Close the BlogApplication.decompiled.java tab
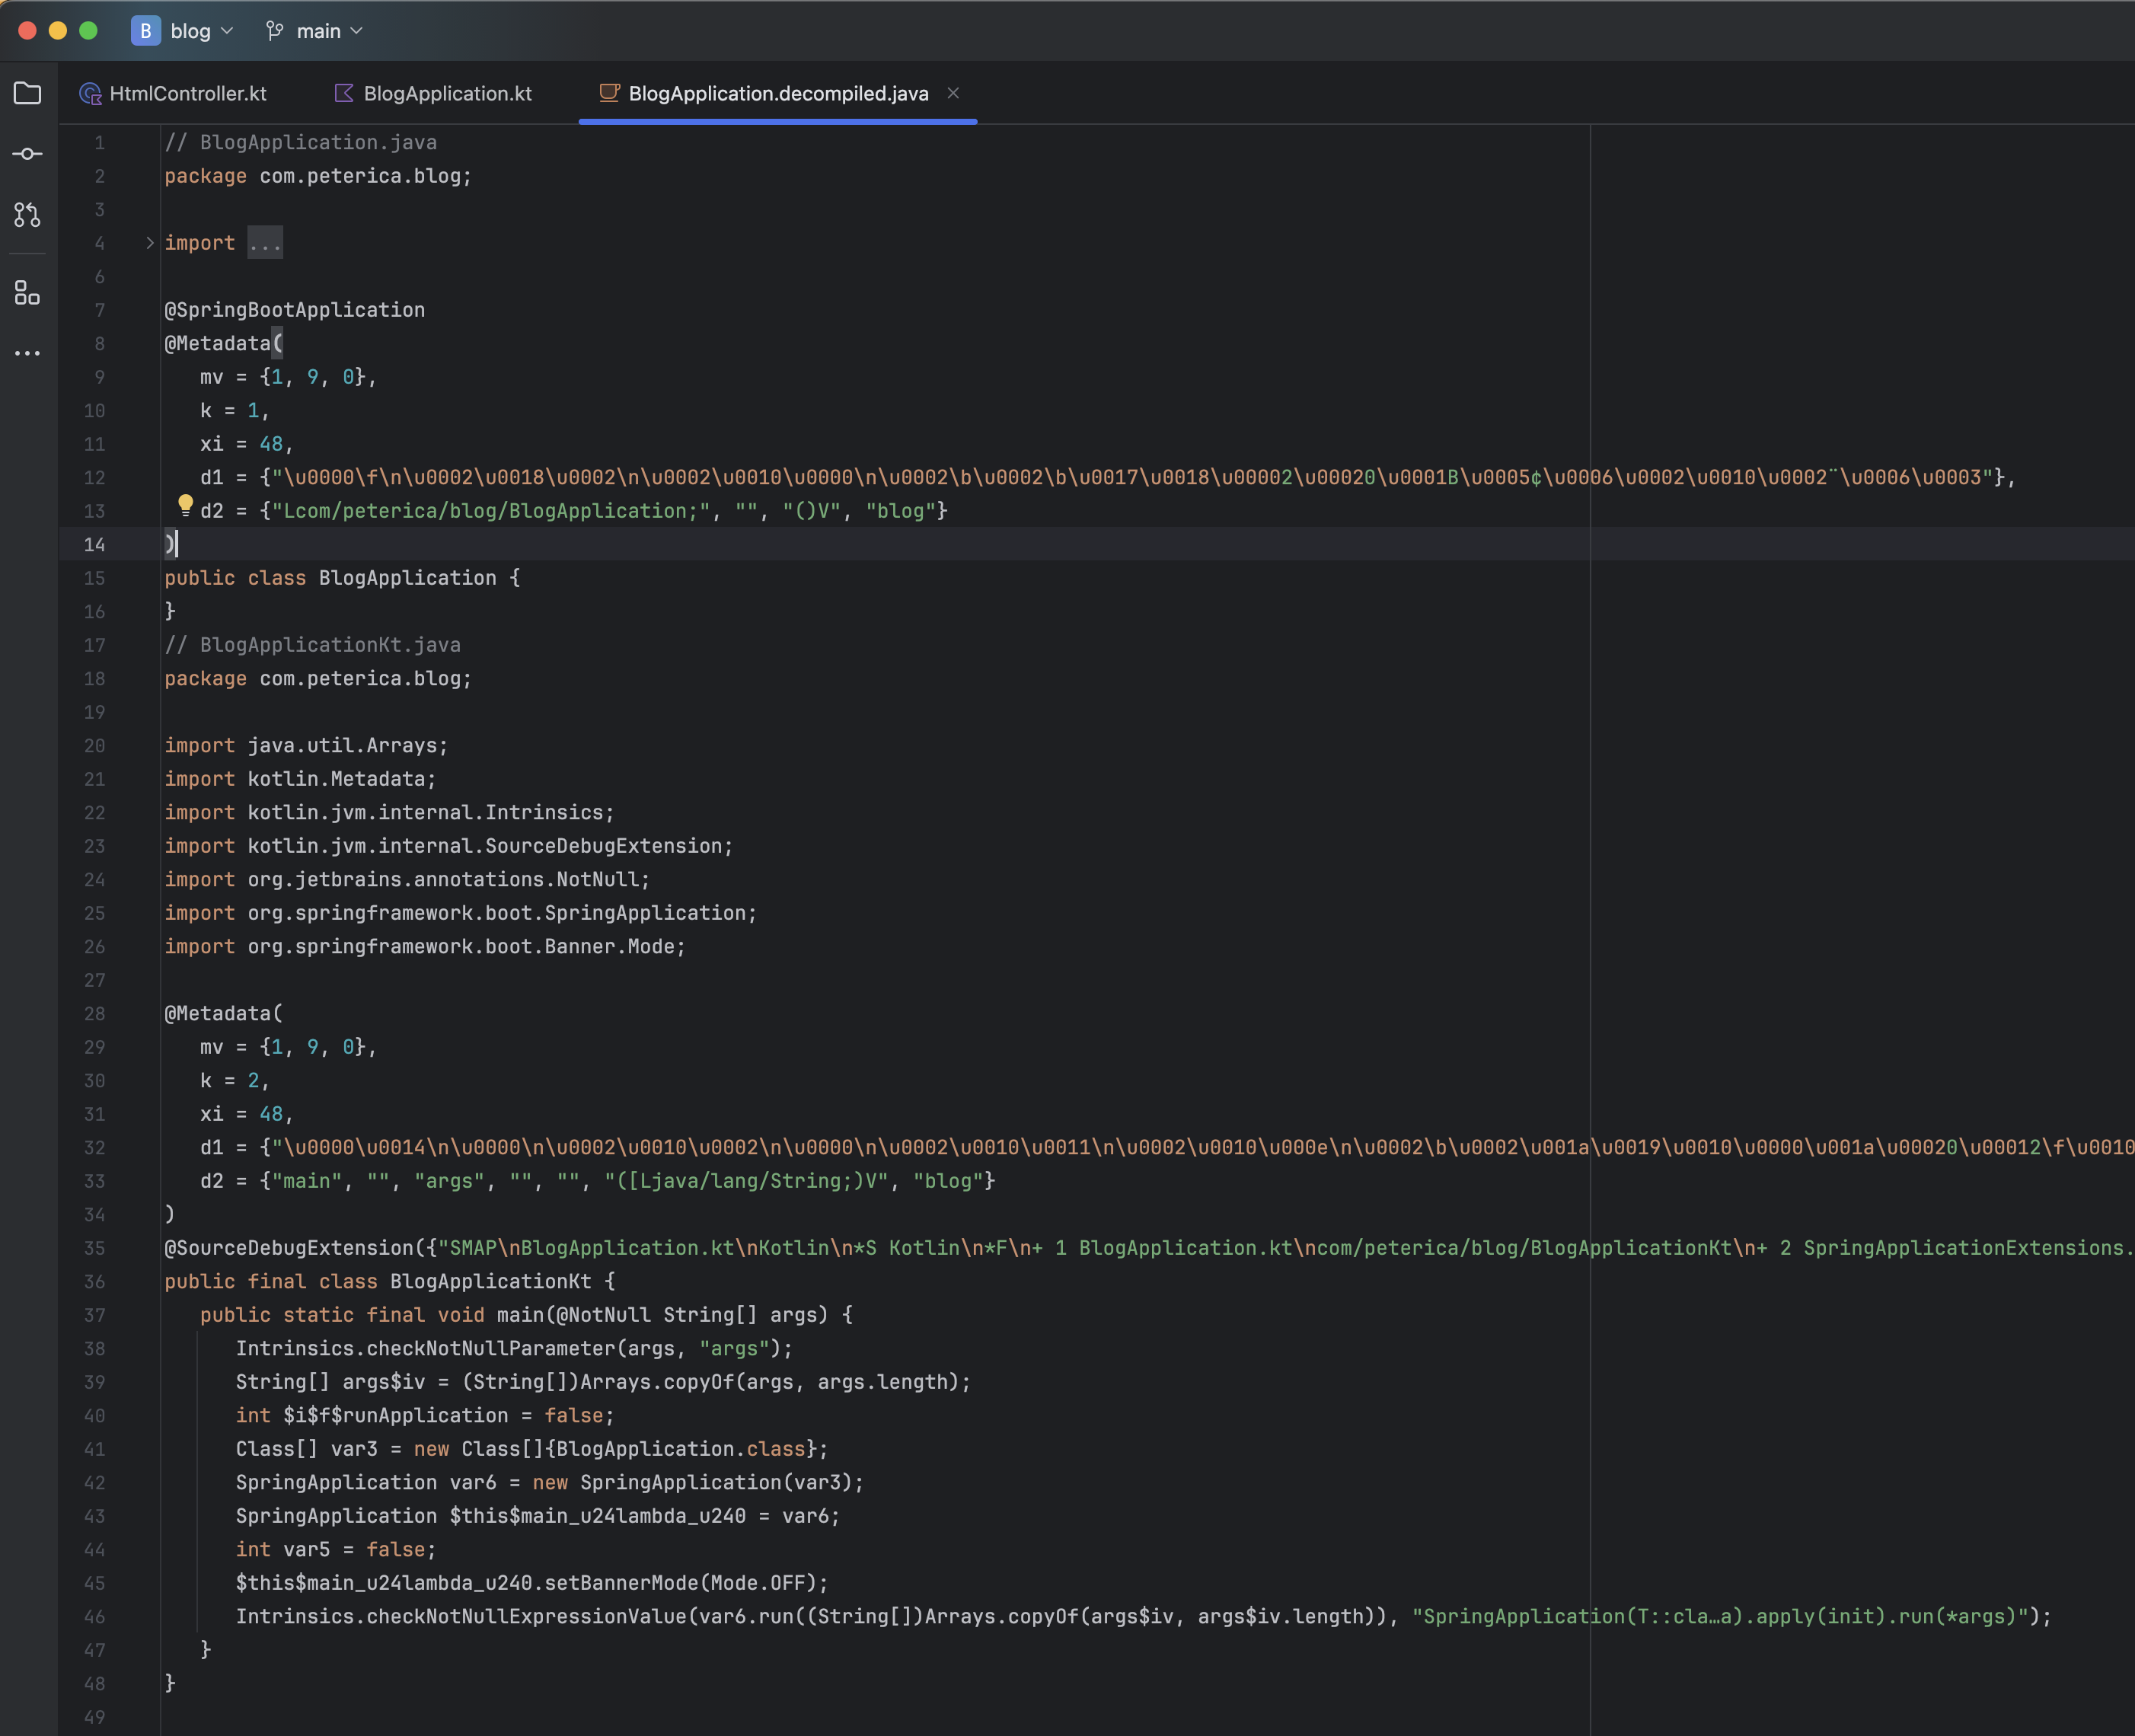The image size is (2135, 1736). (x=953, y=93)
